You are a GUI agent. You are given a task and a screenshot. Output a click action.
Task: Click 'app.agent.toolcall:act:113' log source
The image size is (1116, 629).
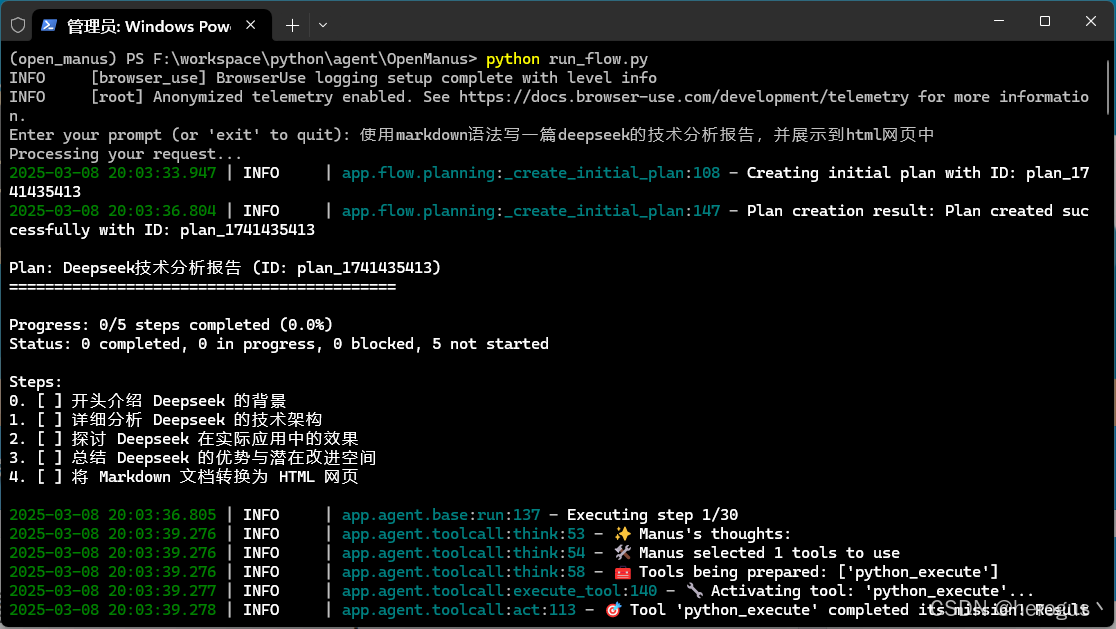point(458,610)
